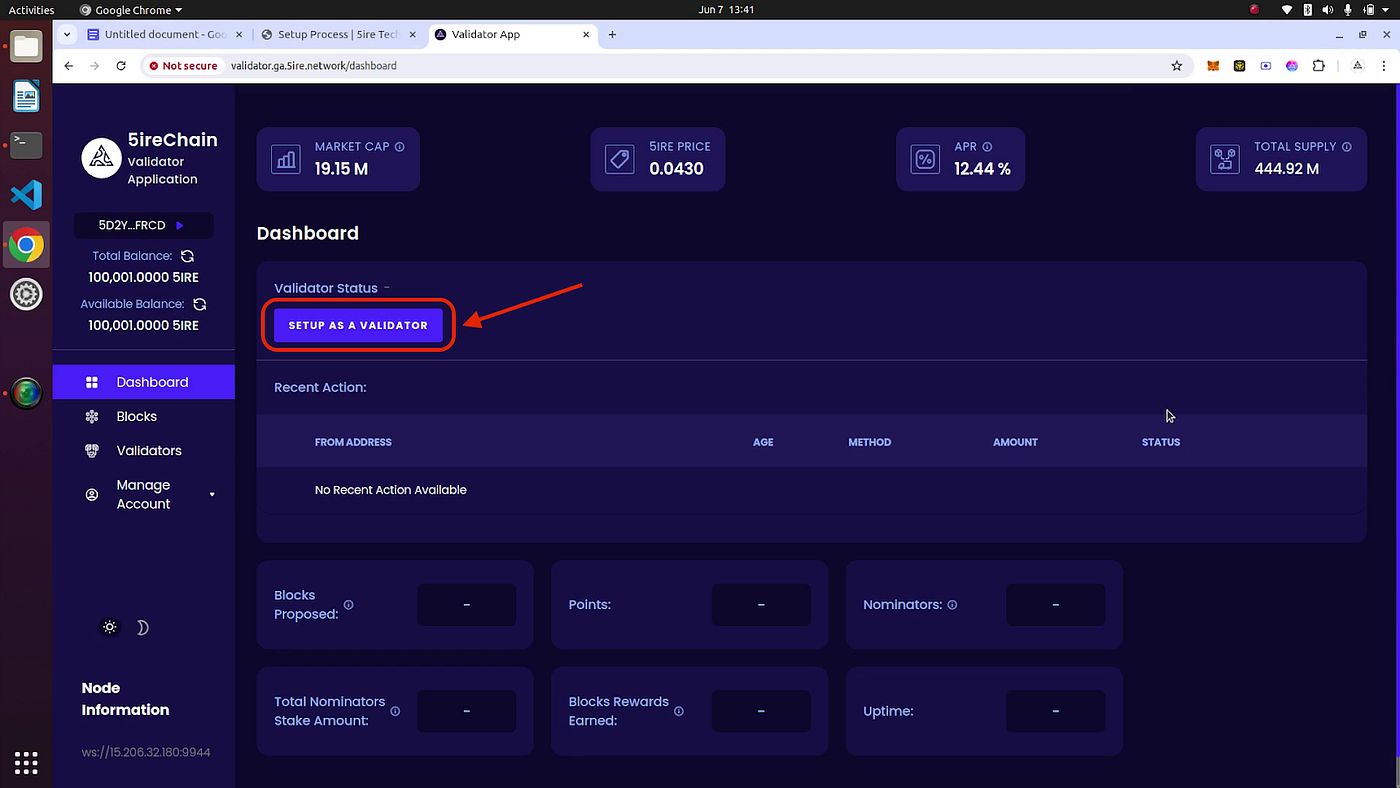Refresh Total Balance using its refresh icon
Screen dimensions: 1400x788
coord(188,256)
